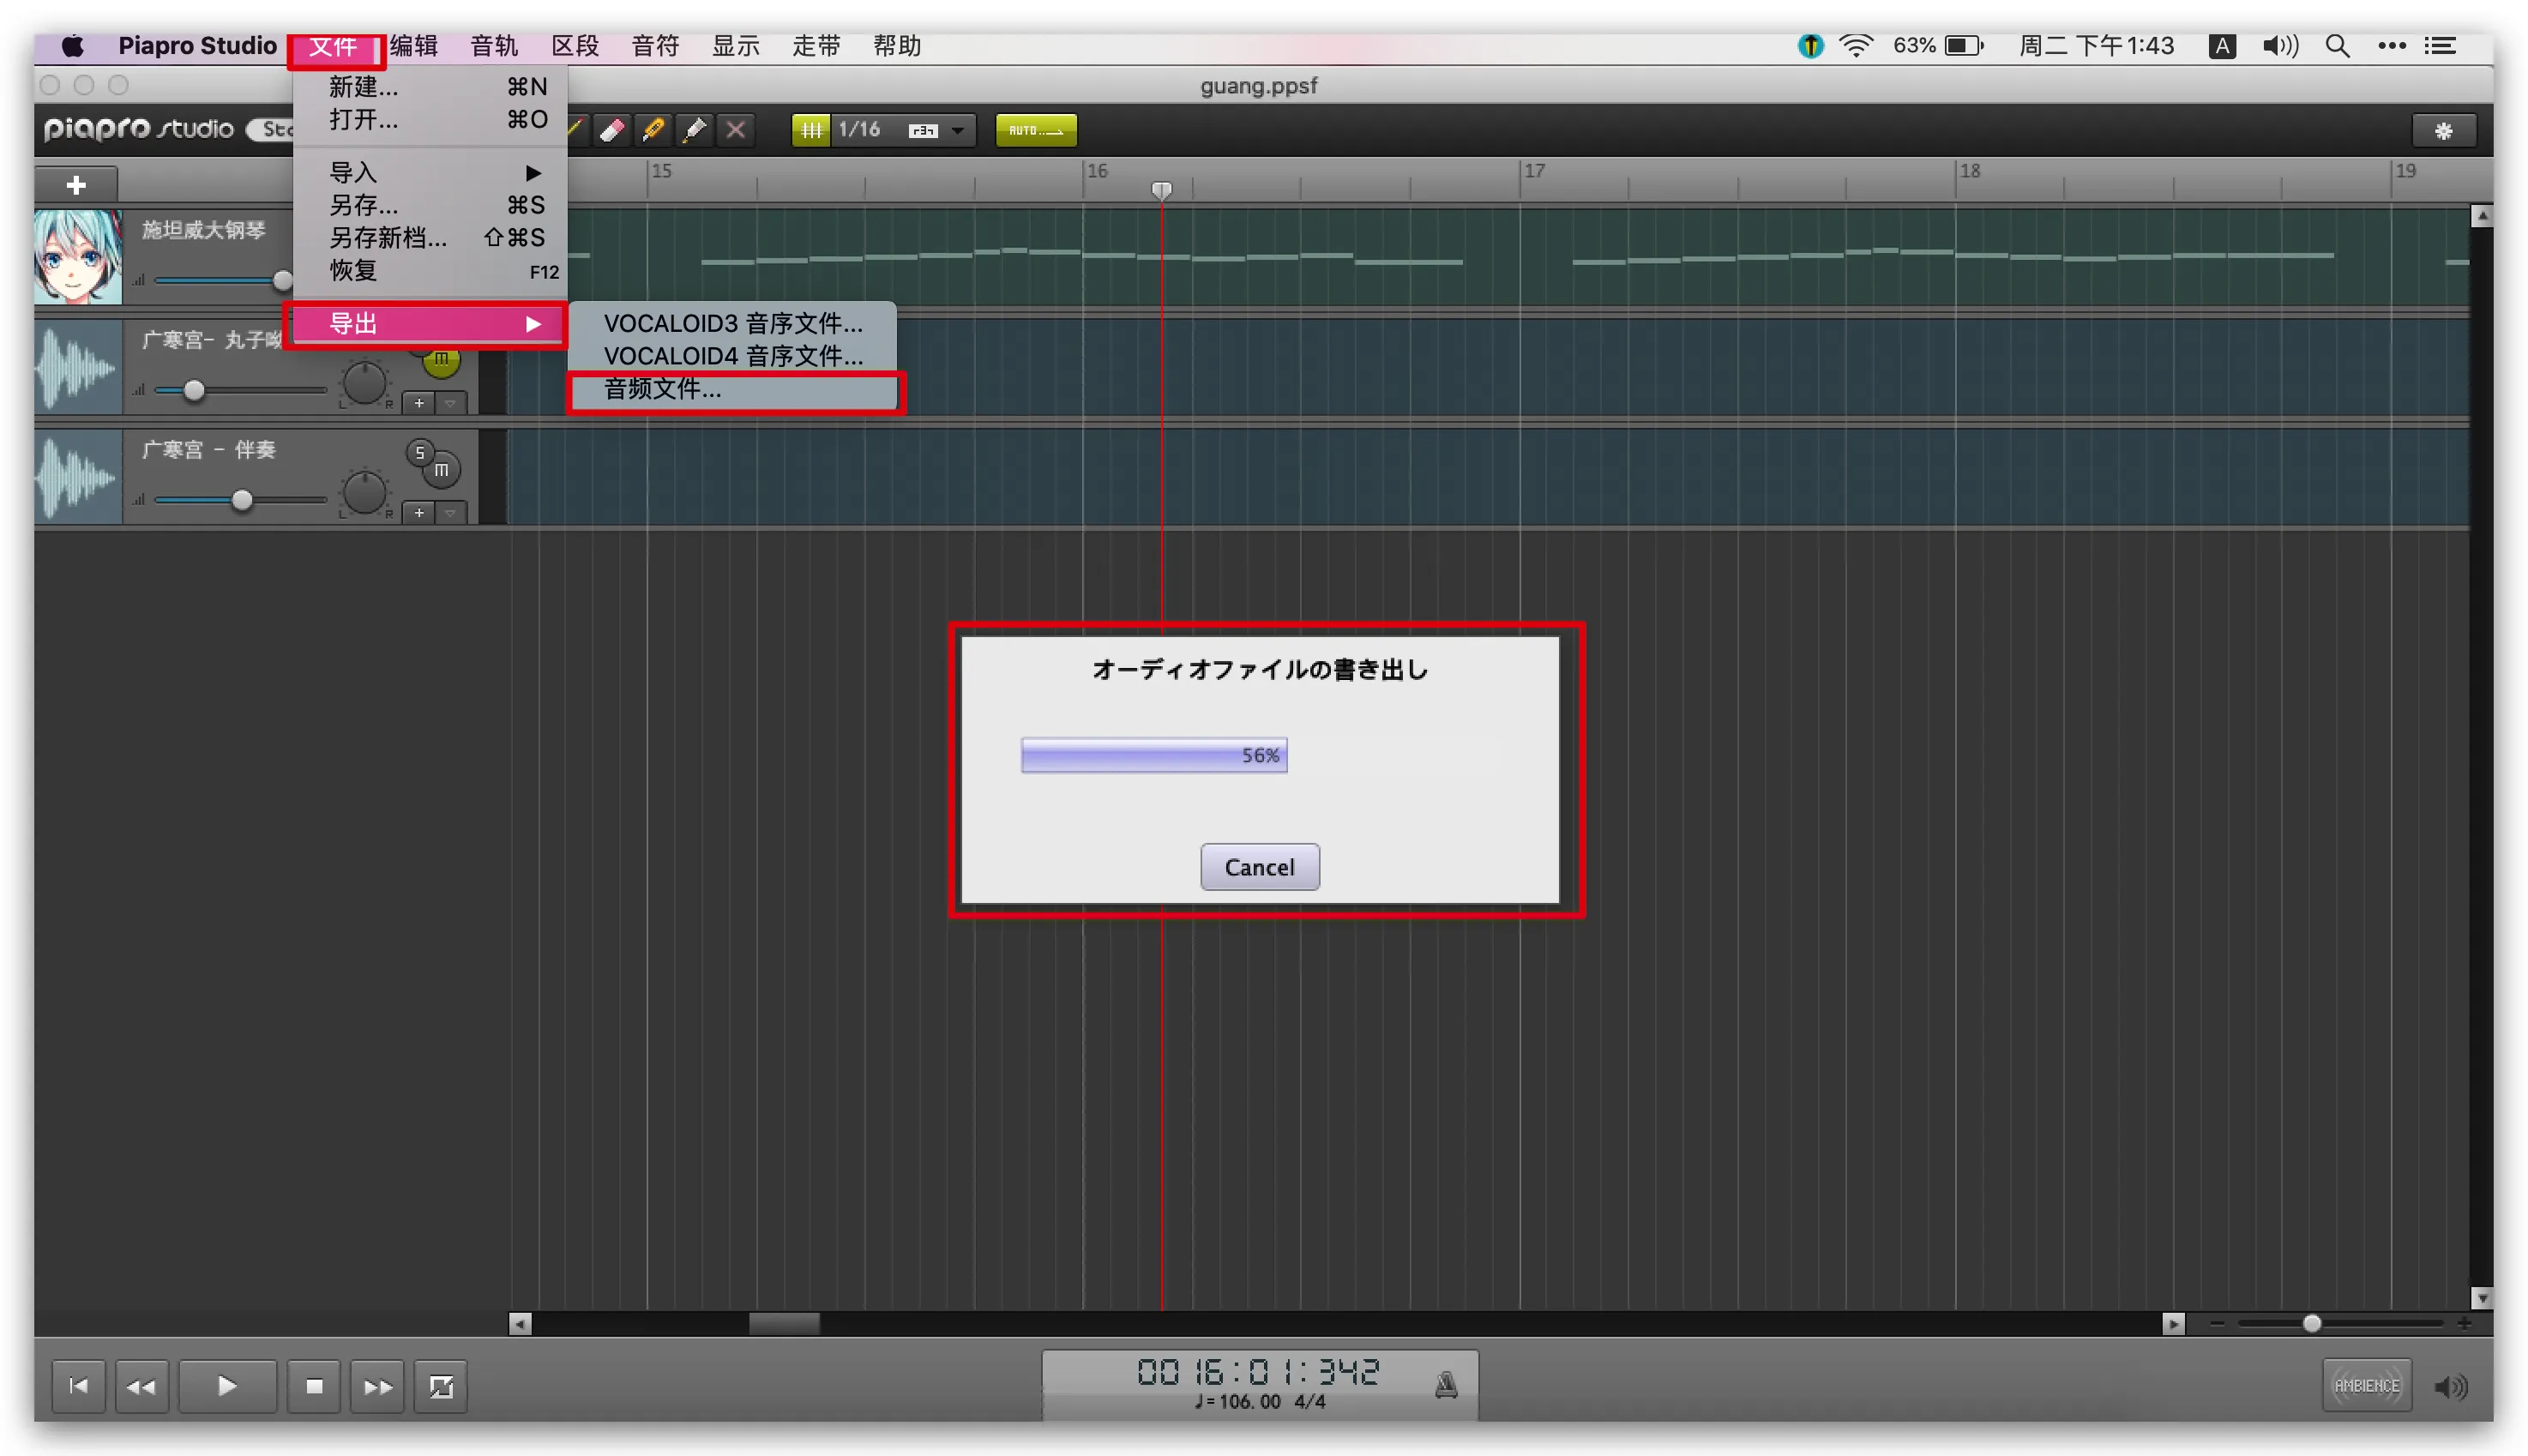The width and height of the screenshot is (2528, 1456).
Task: Click the 广寒宫- 丸子 track waveform thumbnail
Action: point(78,367)
